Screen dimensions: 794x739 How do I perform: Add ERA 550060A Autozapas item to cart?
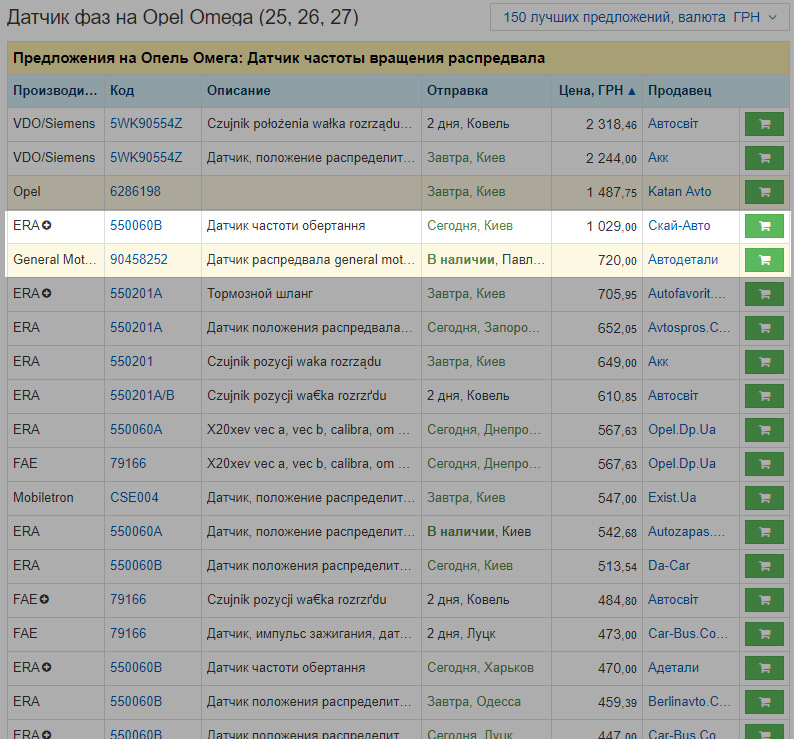pos(764,531)
